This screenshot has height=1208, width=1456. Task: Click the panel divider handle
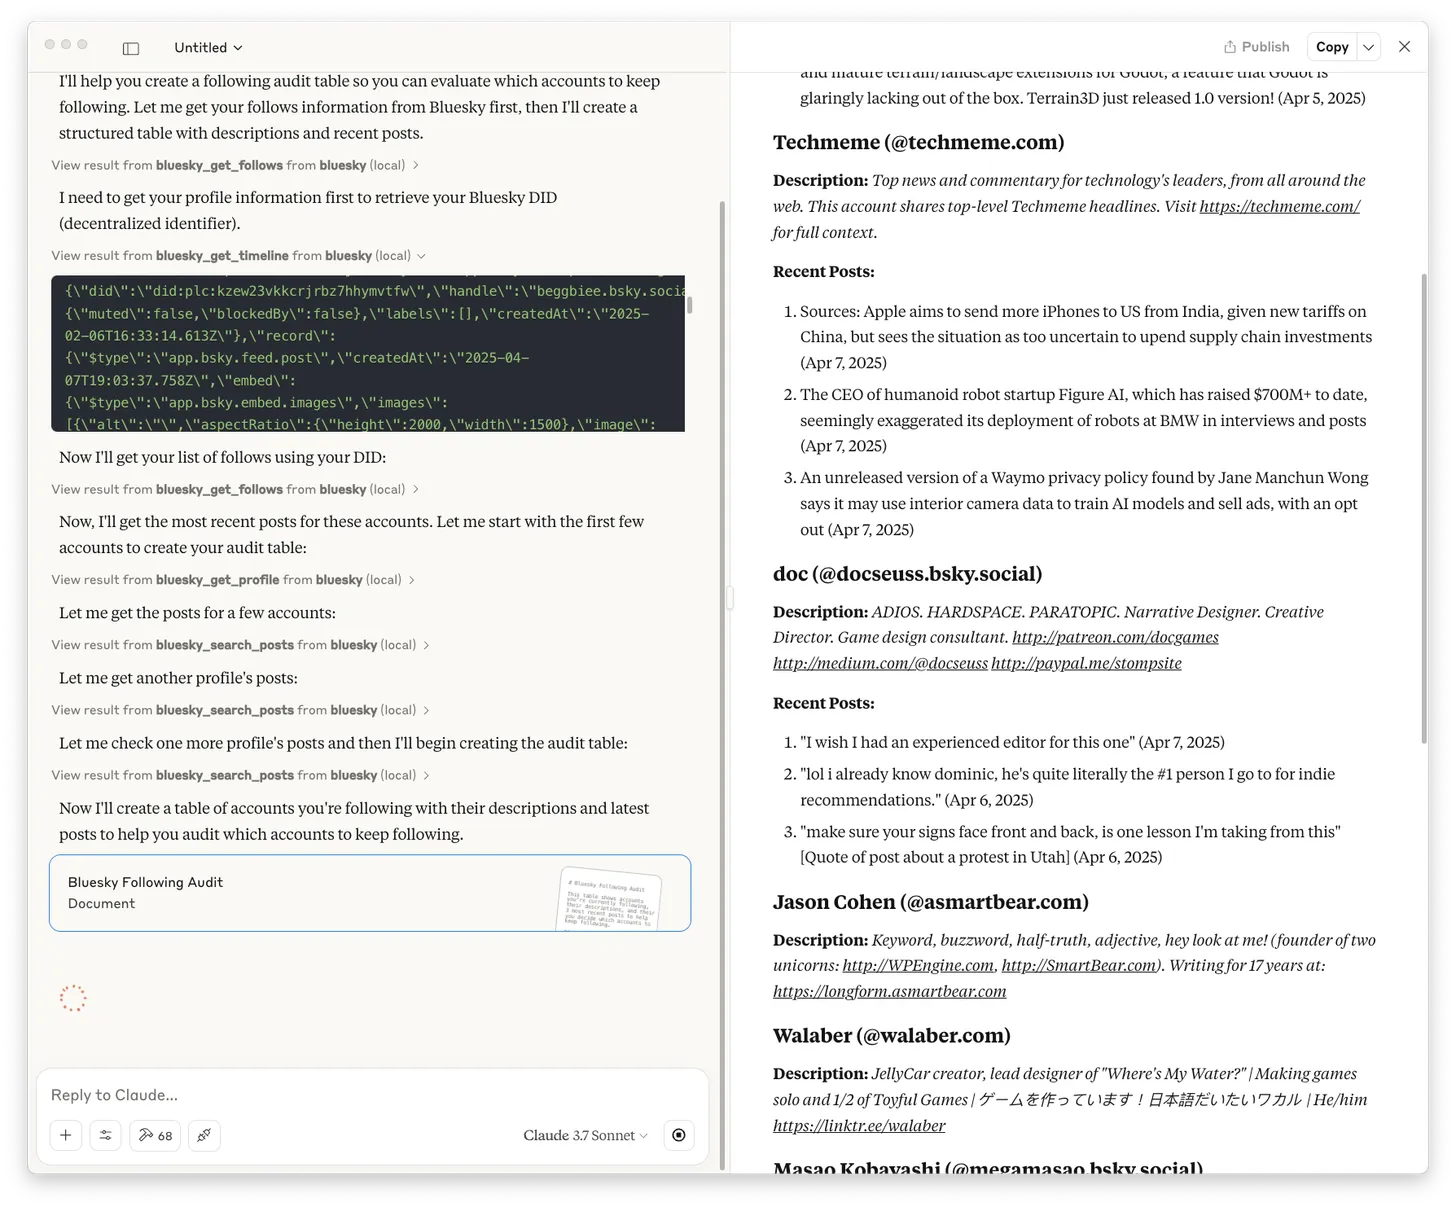pos(729,598)
